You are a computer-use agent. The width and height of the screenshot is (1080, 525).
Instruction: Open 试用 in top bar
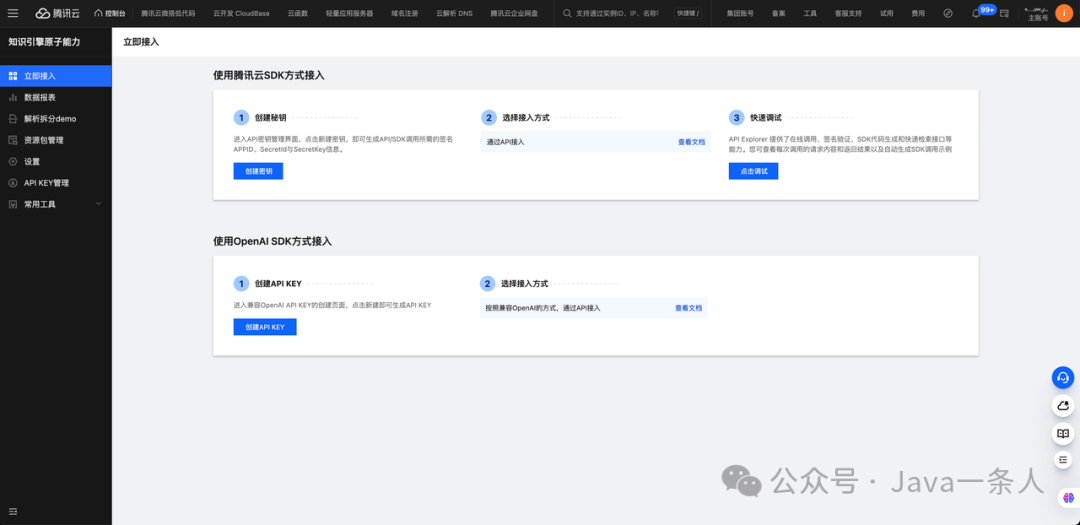point(886,13)
